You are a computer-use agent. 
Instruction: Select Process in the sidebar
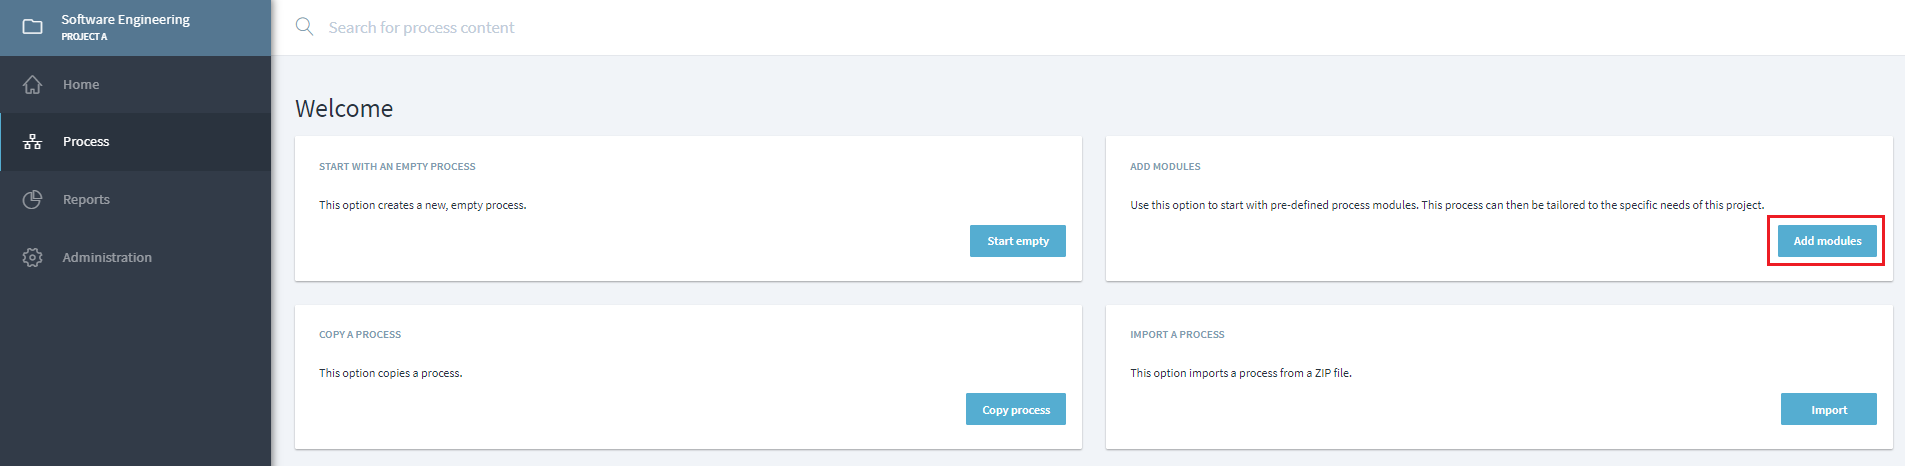(86, 142)
